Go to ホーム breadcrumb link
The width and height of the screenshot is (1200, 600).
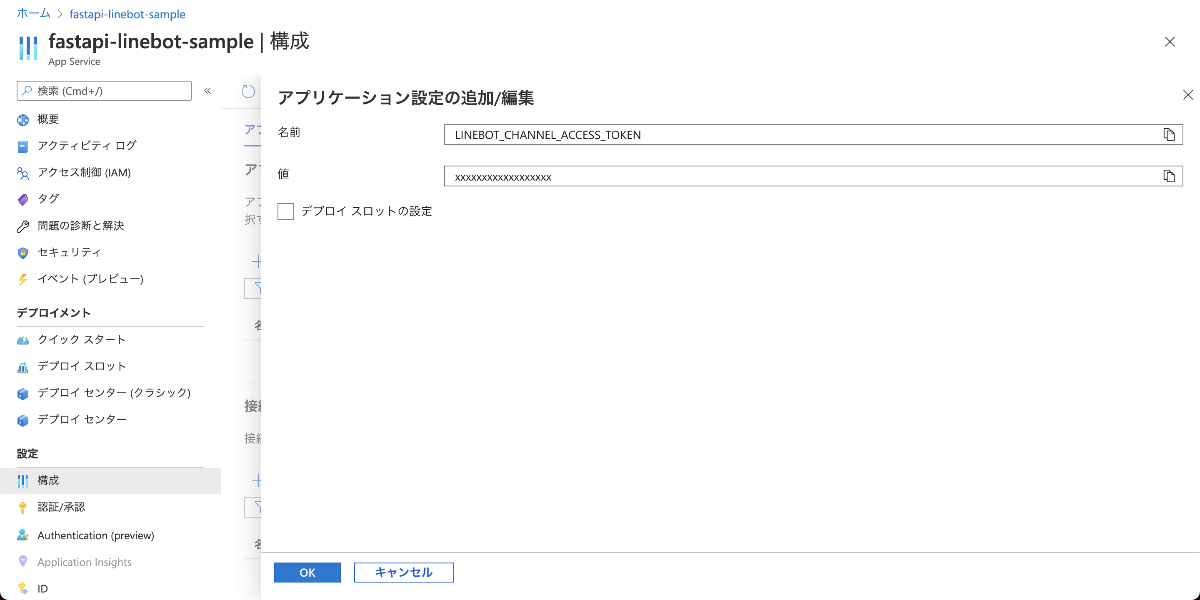point(34,14)
